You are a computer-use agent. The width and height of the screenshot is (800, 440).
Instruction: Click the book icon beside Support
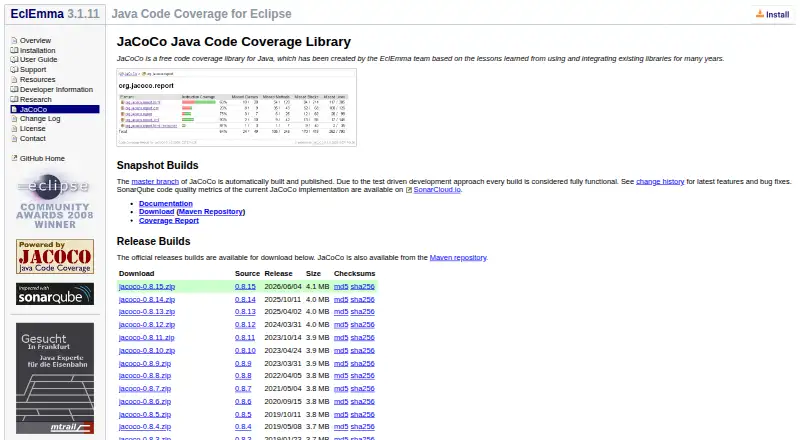(14, 69)
